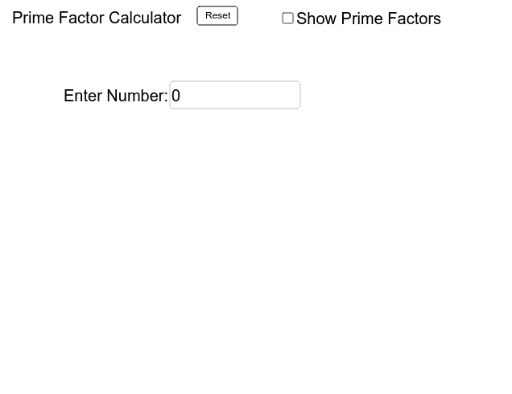Activate the small Reset button near the title
This screenshot has width=512, height=394.
(x=217, y=16)
